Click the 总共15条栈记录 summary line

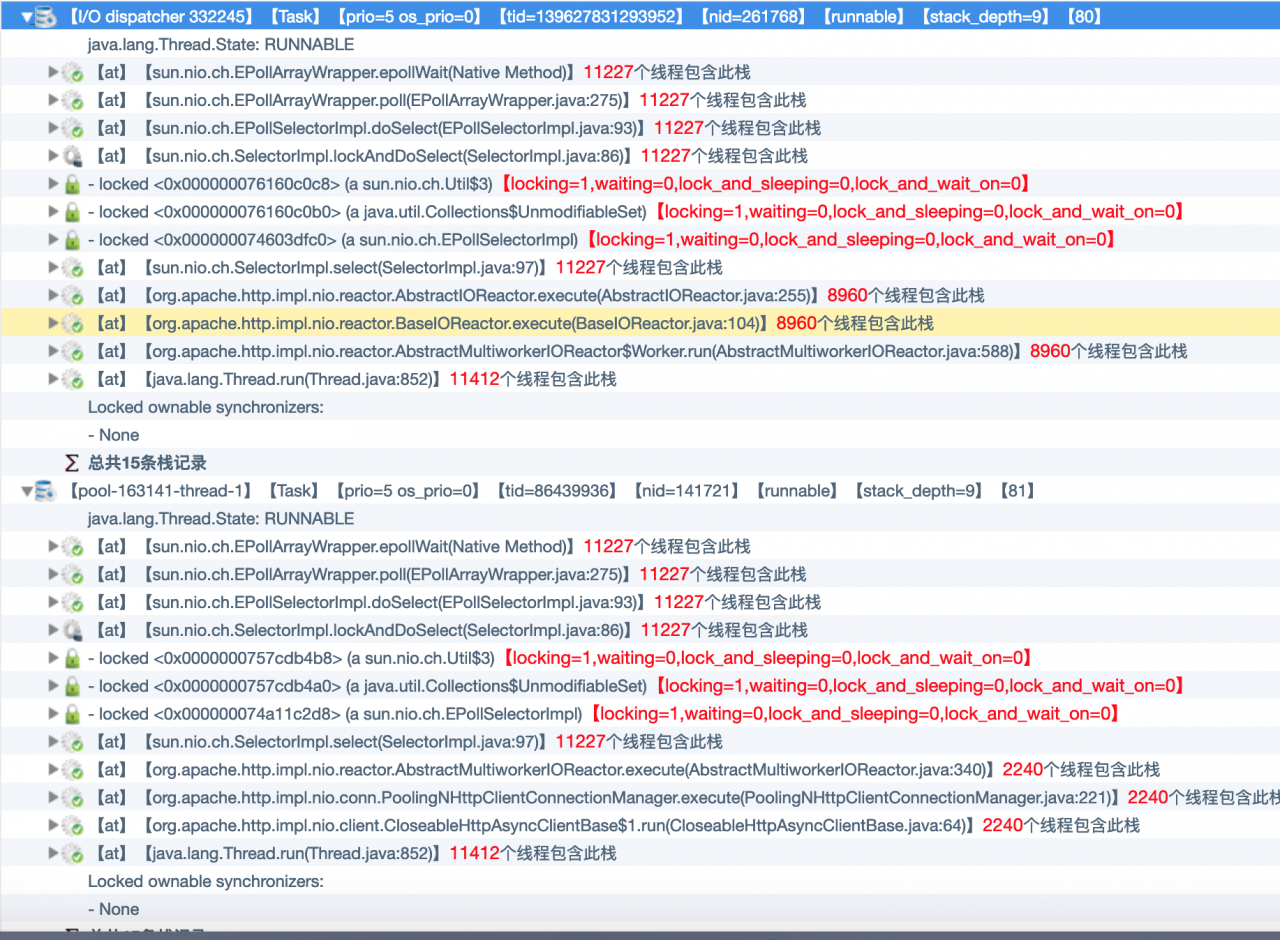tap(148, 463)
